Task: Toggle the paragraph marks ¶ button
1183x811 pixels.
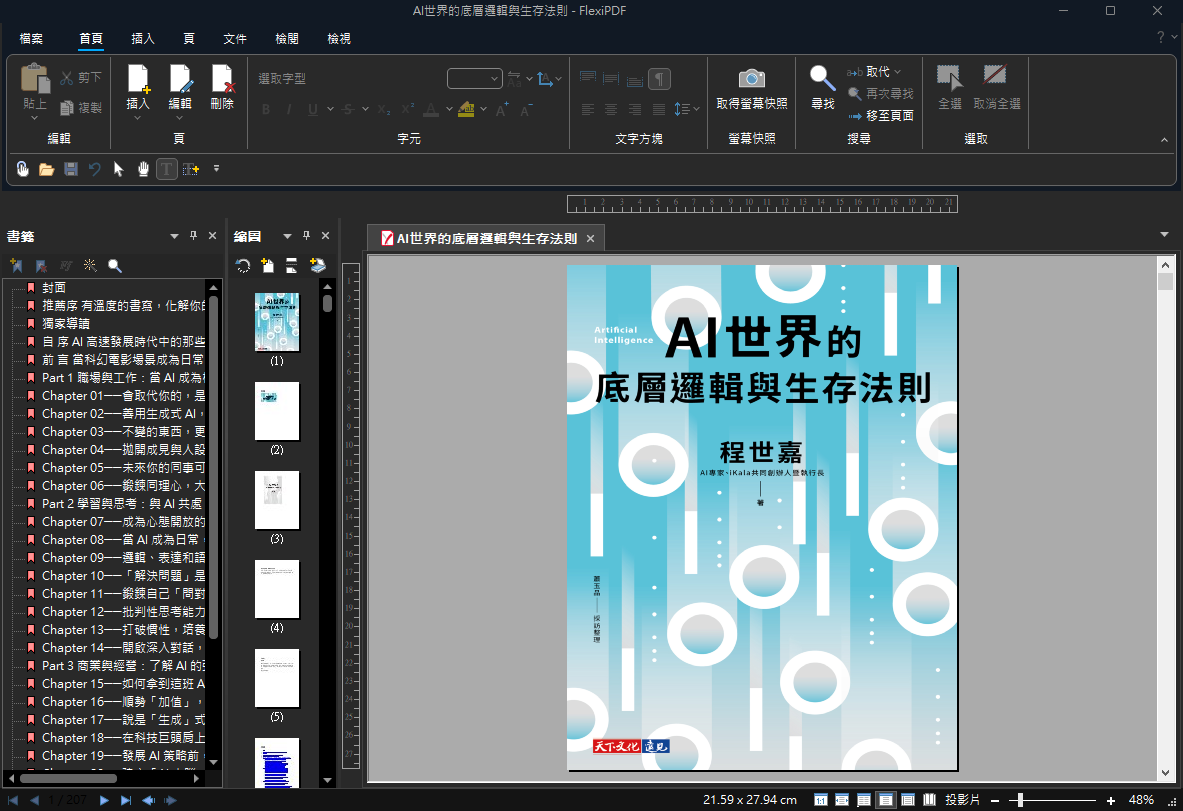Action: pos(659,78)
